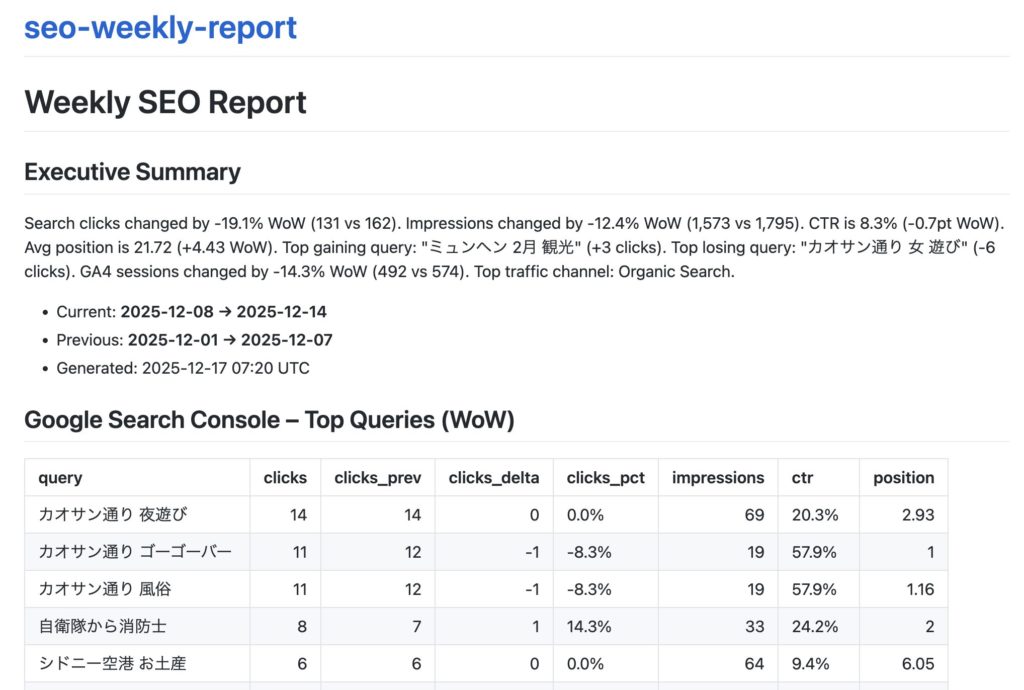Select the 'ctr' column header

(x=802, y=478)
